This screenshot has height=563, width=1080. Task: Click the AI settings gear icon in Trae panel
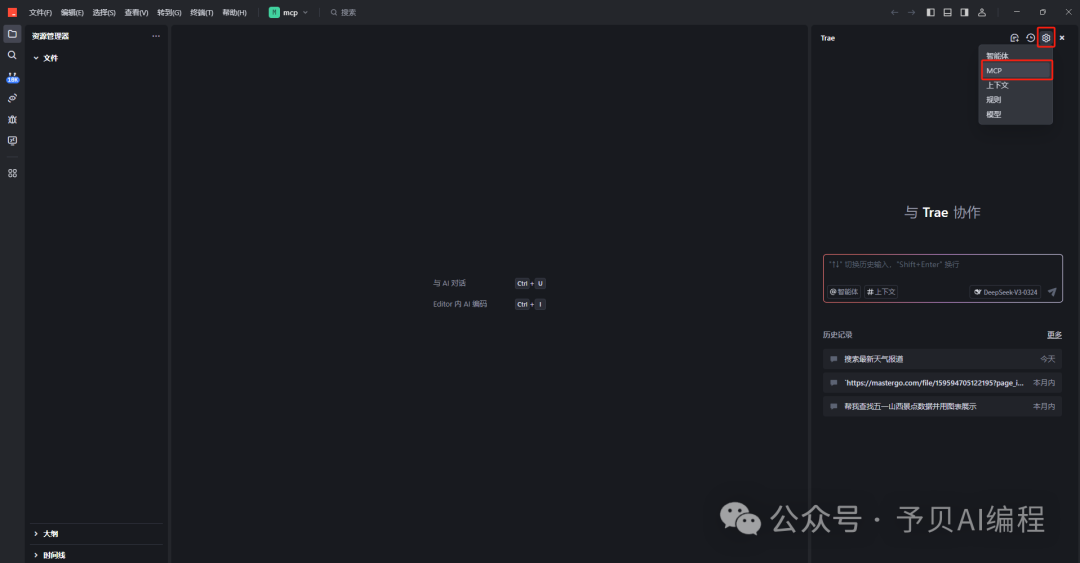tap(1046, 38)
